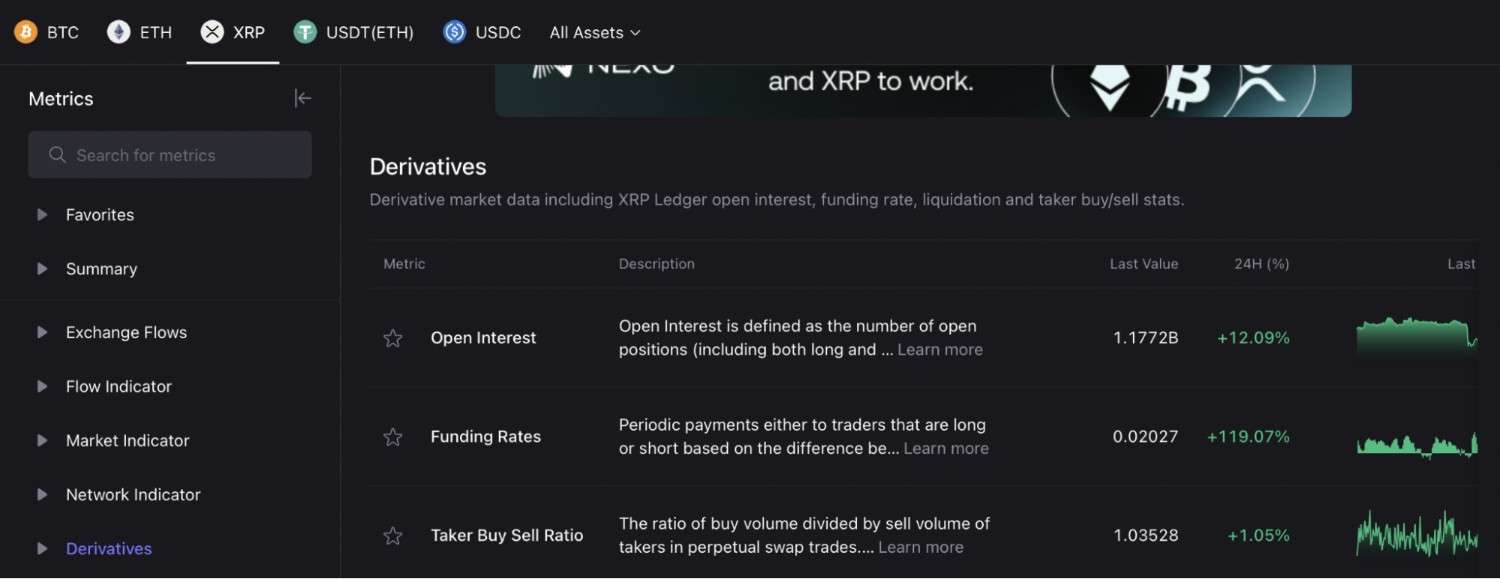
Task: Toggle favorite star for Taker Buy Sell Ratio
Action: click(x=393, y=536)
